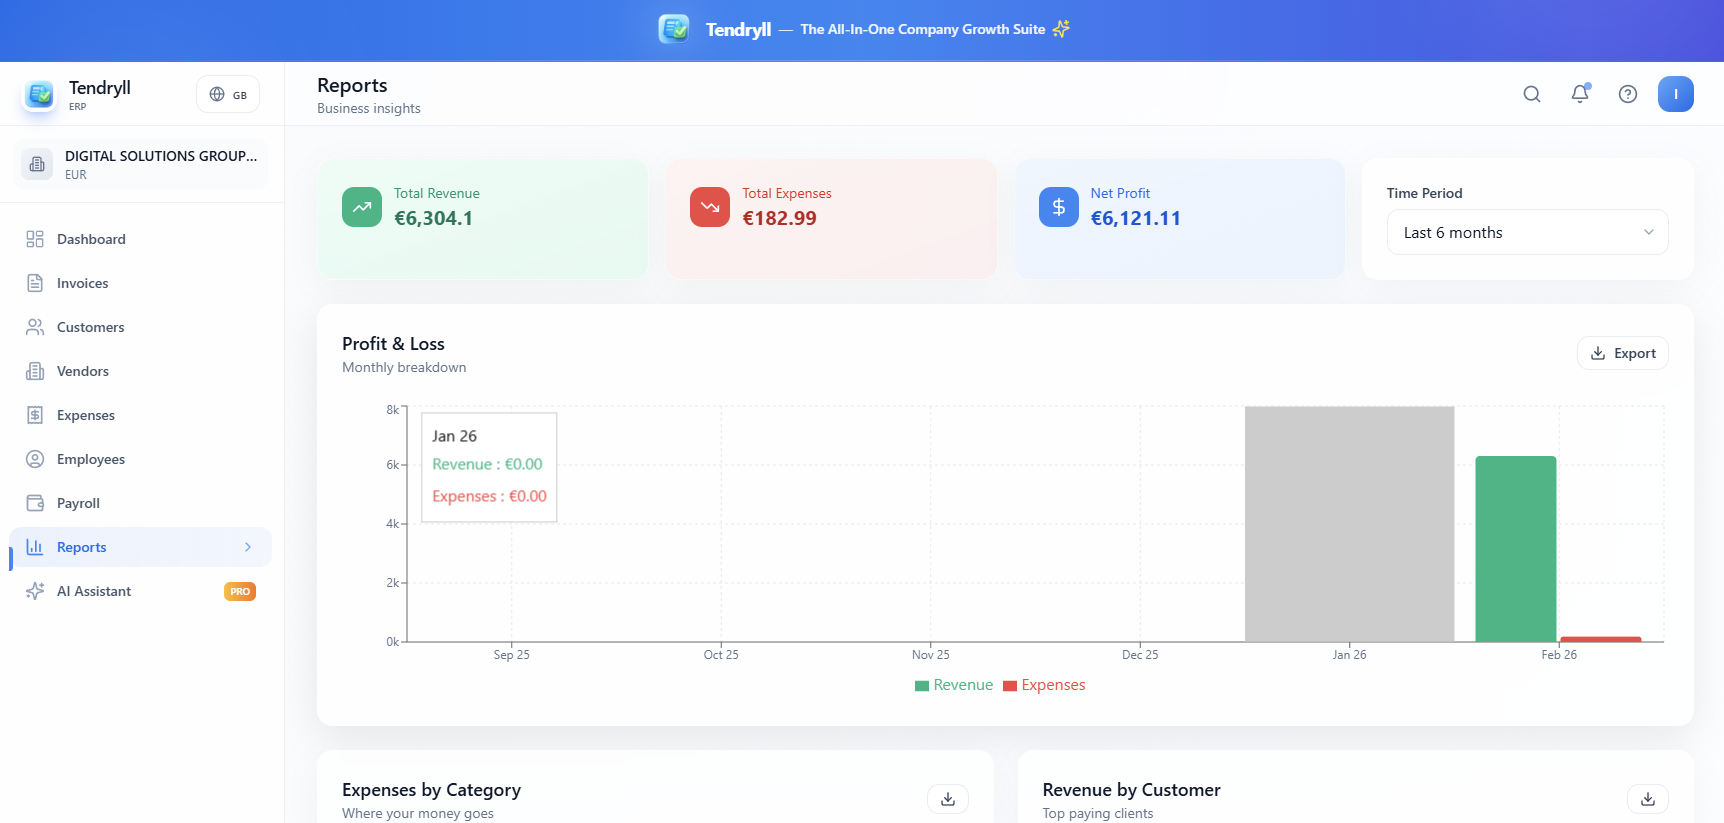Export the Profit & Loss chart
Image resolution: width=1724 pixels, height=823 pixels.
[1622, 353]
